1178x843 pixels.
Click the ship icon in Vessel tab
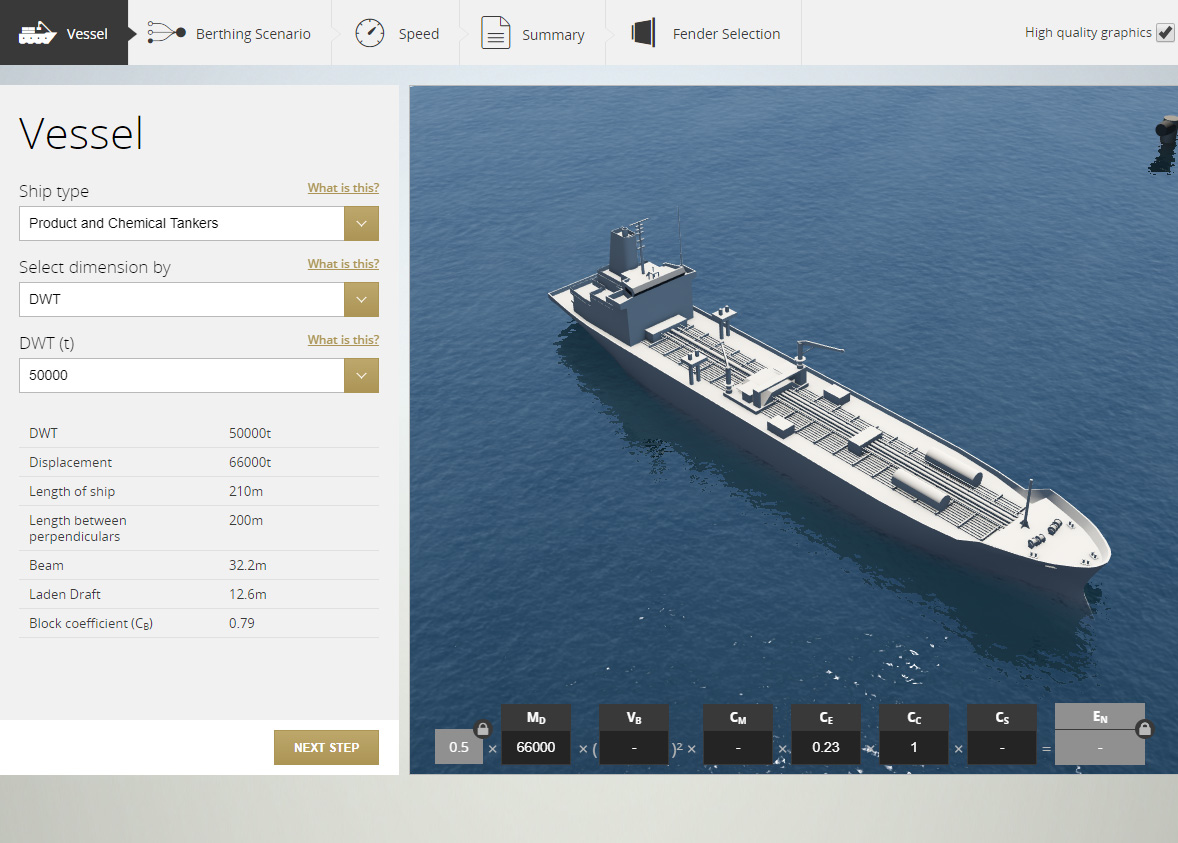(36, 33)
